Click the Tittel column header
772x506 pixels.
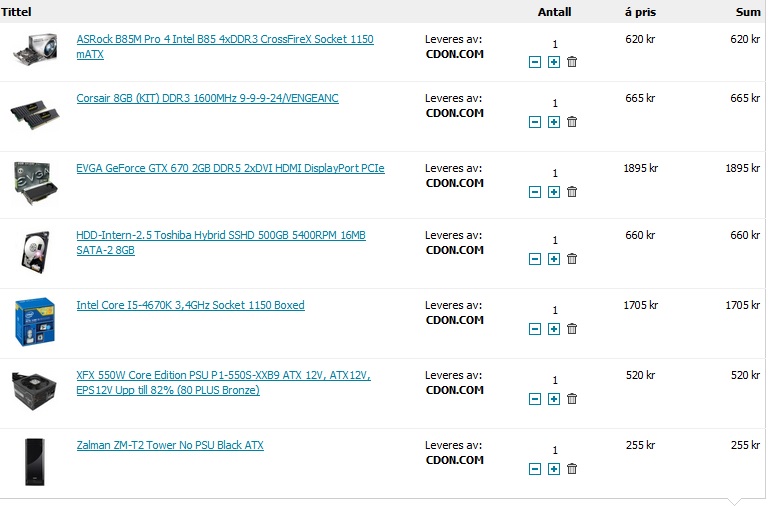16,12
